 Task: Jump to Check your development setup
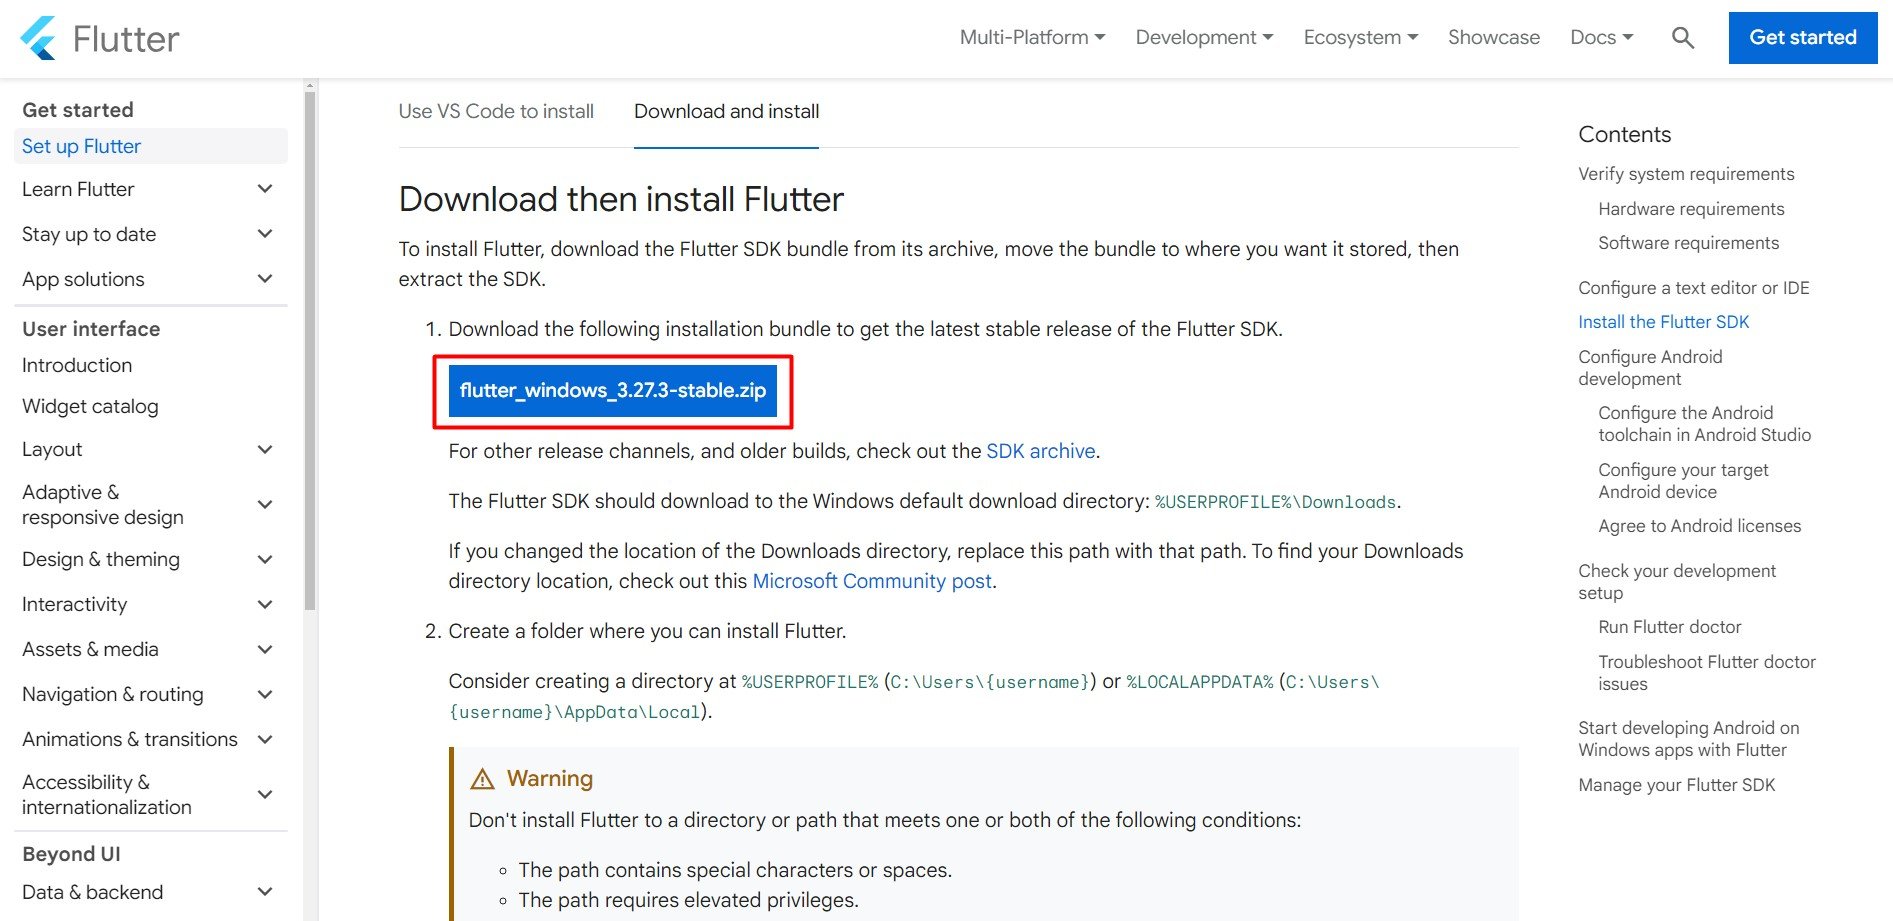[1677, 582]
